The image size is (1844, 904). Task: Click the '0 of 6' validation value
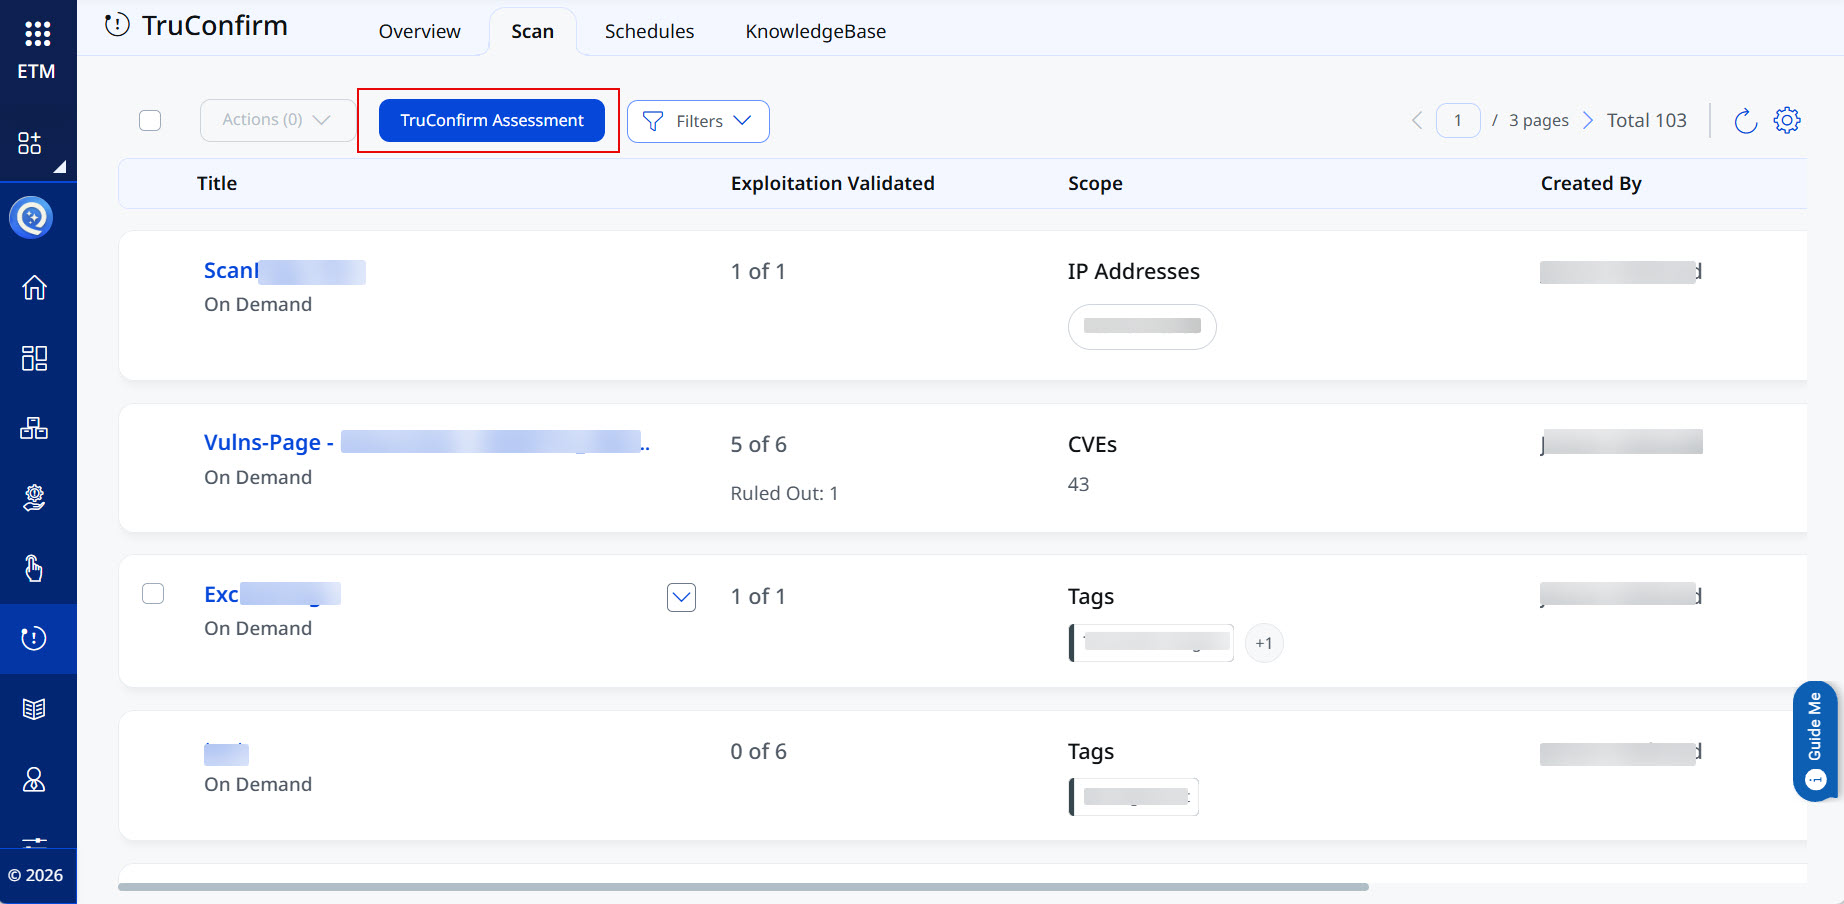point(759,751)
